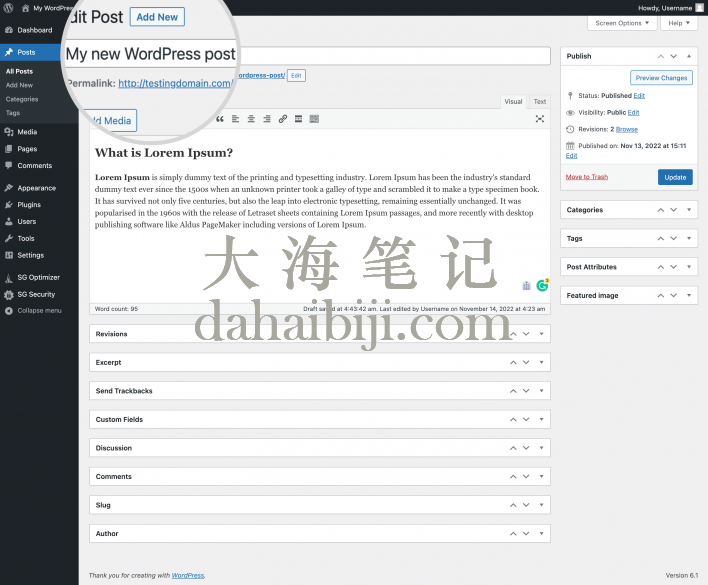Expand the Send Trackbacks panel toggle
Screen dimensions: 708x585
[541, 391]
